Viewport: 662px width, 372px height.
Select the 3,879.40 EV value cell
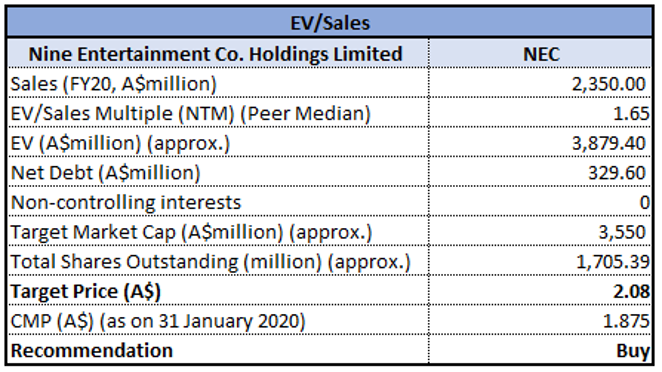(x=541, y=143)
